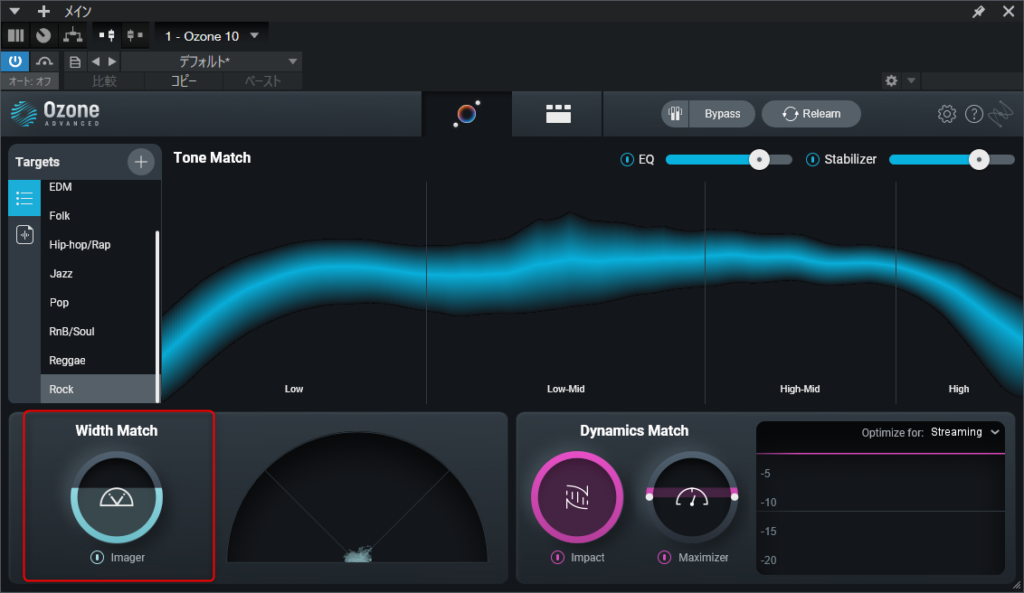
Task: Toggle the Stabilizer power button
Action: [x=812, y=159]
